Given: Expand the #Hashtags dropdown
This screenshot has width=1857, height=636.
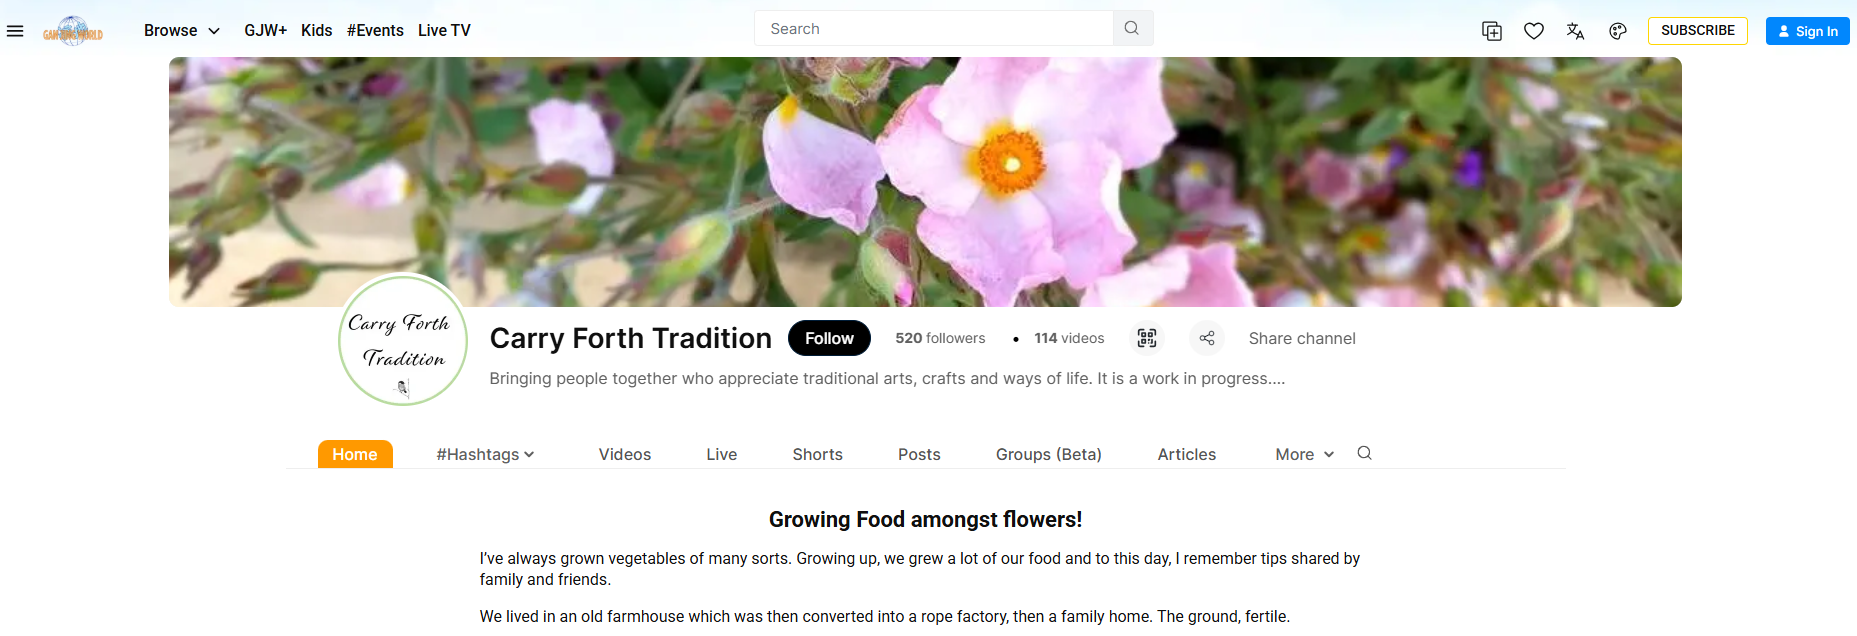Looking at the screenshot, I should click(485, 454).
